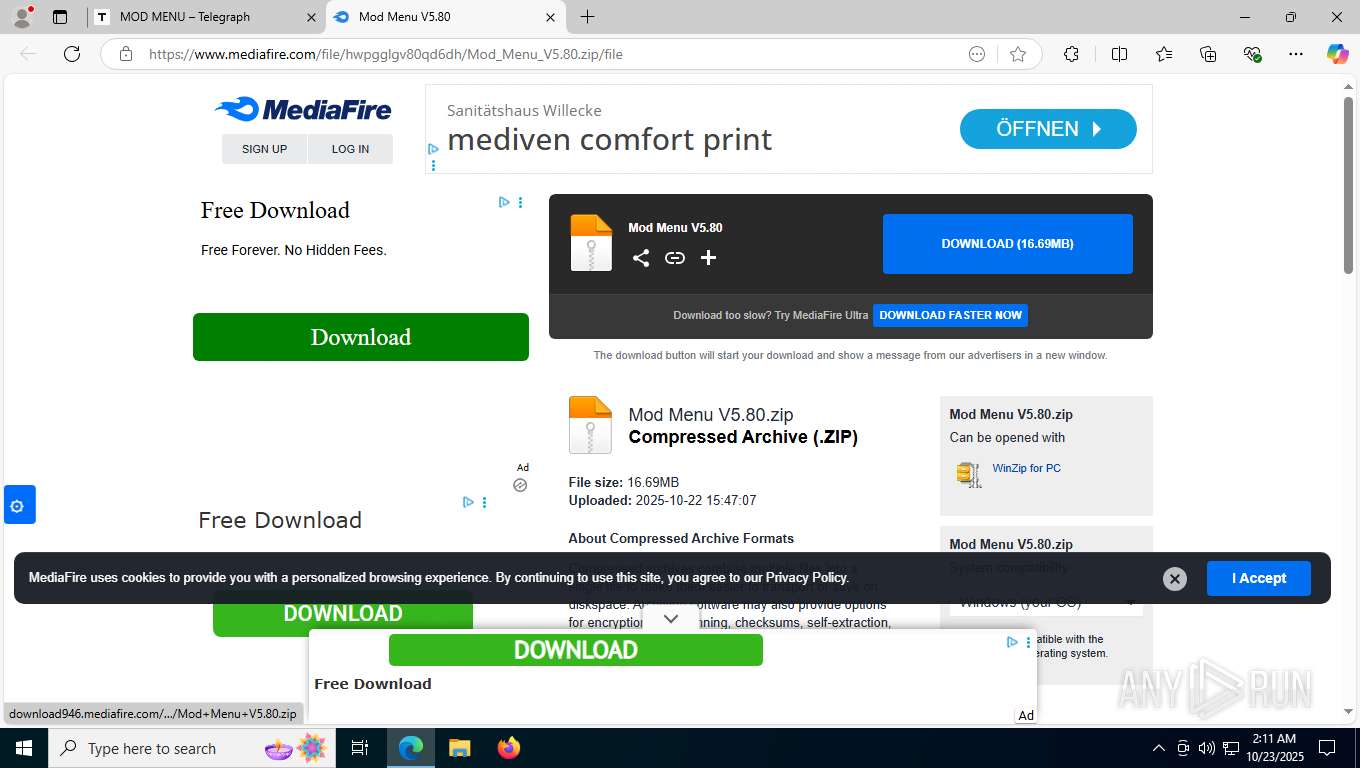Click the LOG IN button
Image resolution: width=1360 pixels, height=768 pixels.
pyautogui.click(x=350, y=149)
